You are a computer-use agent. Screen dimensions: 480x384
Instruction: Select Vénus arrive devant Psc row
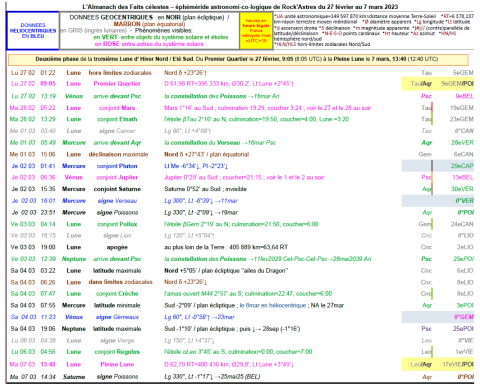(241, 96)
